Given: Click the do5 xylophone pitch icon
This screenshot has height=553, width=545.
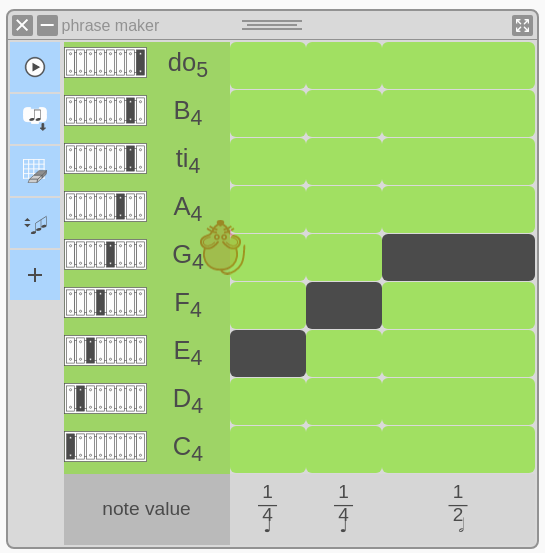Looking at the screenshot, I should click(105, 62).
